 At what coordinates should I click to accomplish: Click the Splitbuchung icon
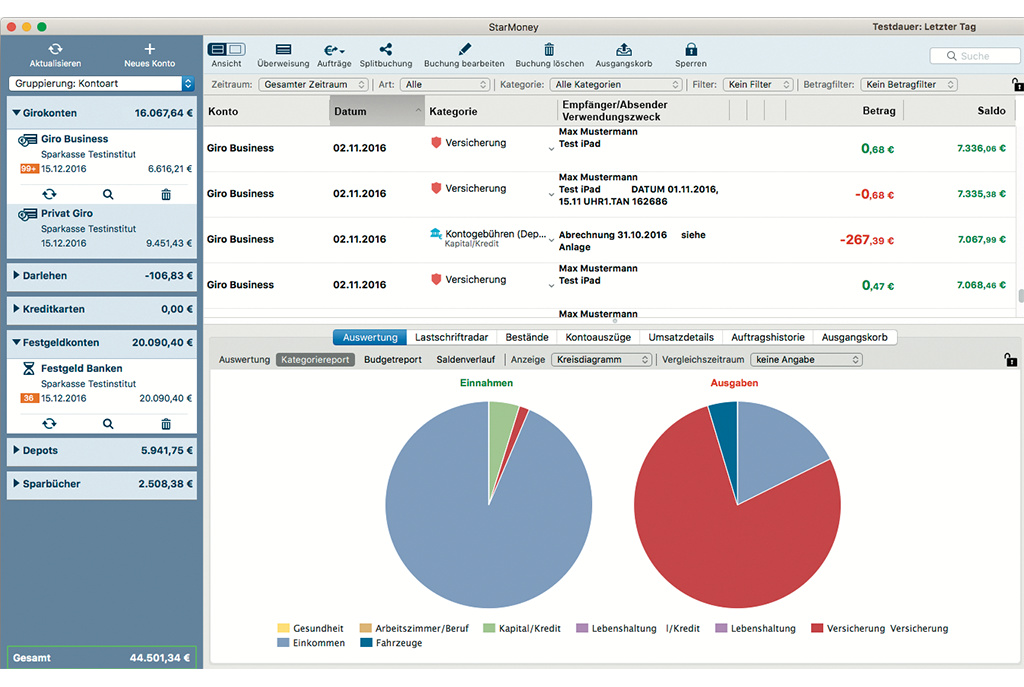386,49
